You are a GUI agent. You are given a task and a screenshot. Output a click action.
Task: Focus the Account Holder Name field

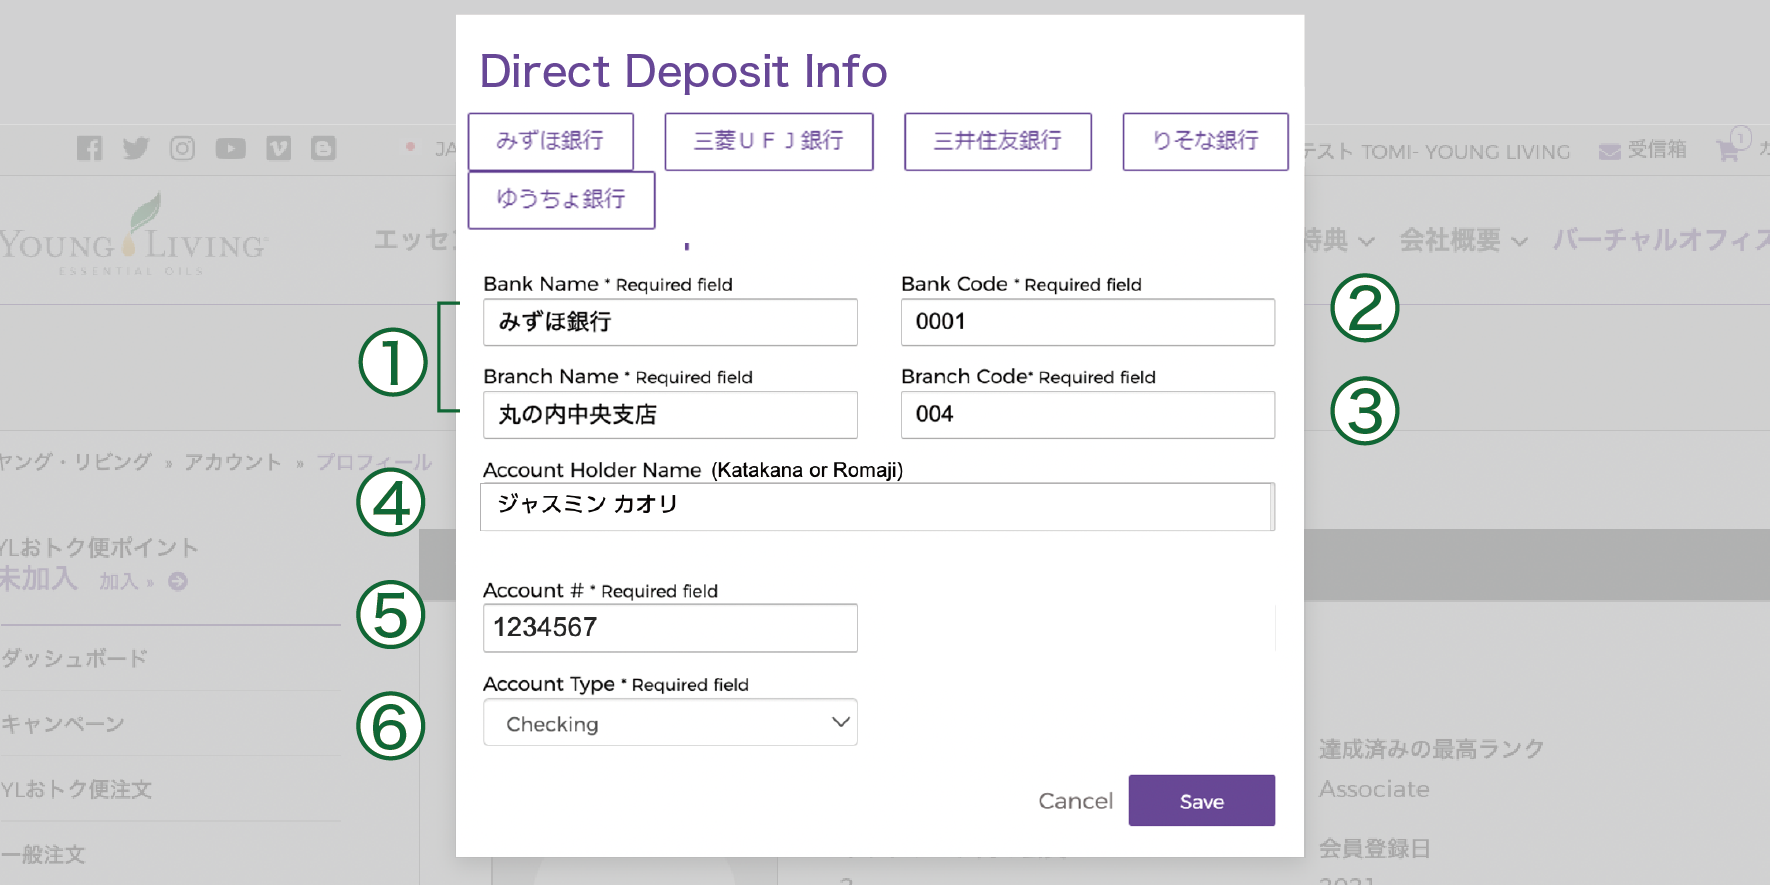click(876, 506)
